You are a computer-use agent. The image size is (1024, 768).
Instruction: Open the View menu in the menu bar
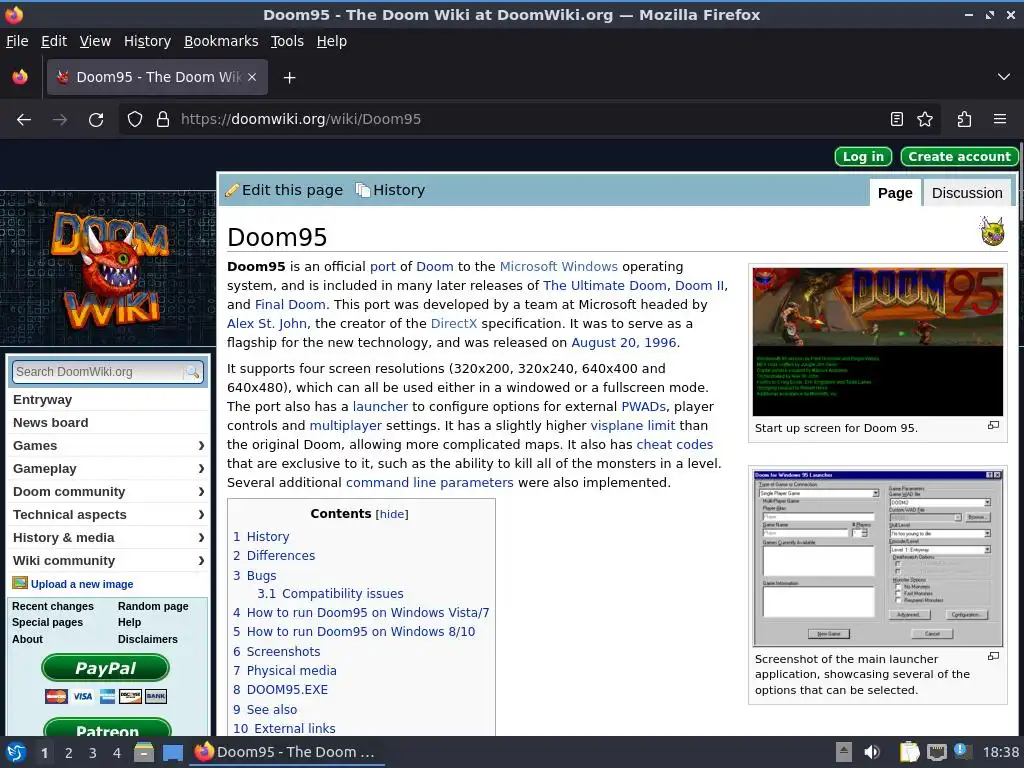click(x=95, y=41)
